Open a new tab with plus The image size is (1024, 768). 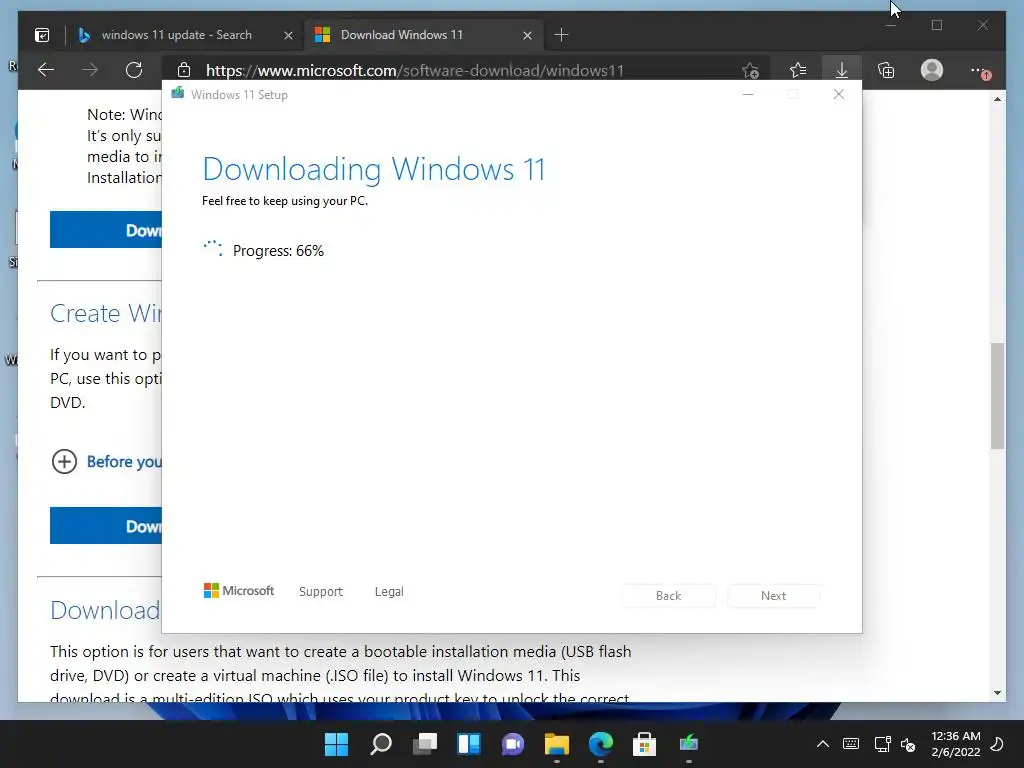(561, 35)
